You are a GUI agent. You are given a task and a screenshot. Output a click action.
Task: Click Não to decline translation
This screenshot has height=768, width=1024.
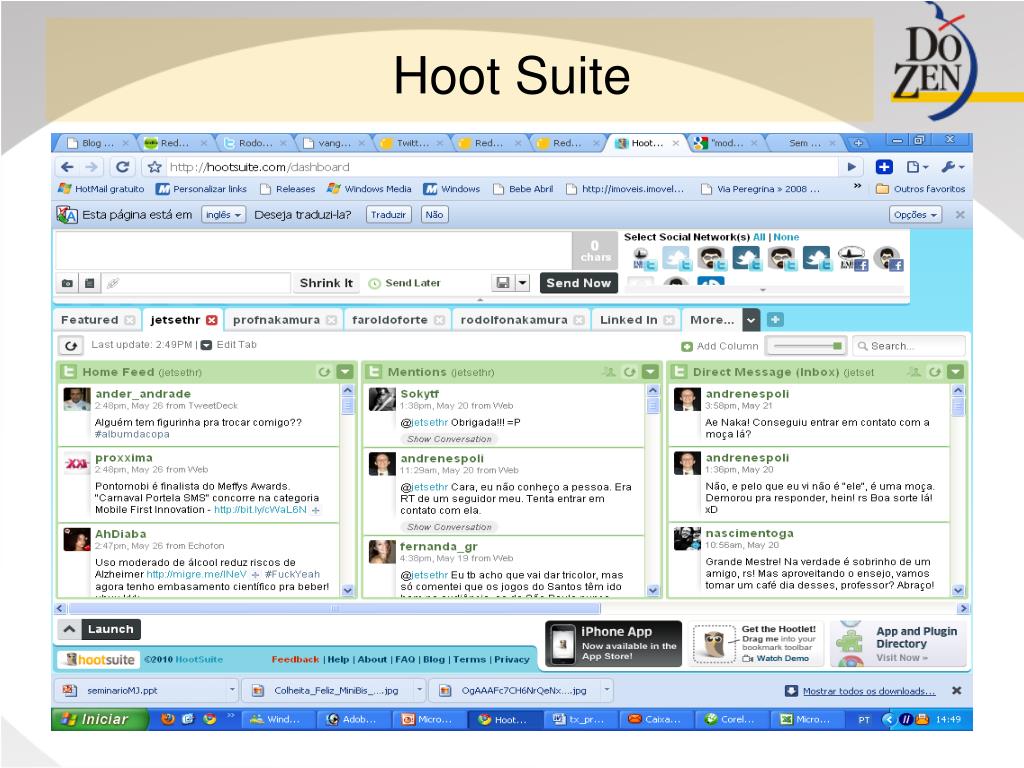[x=434, y=215]
